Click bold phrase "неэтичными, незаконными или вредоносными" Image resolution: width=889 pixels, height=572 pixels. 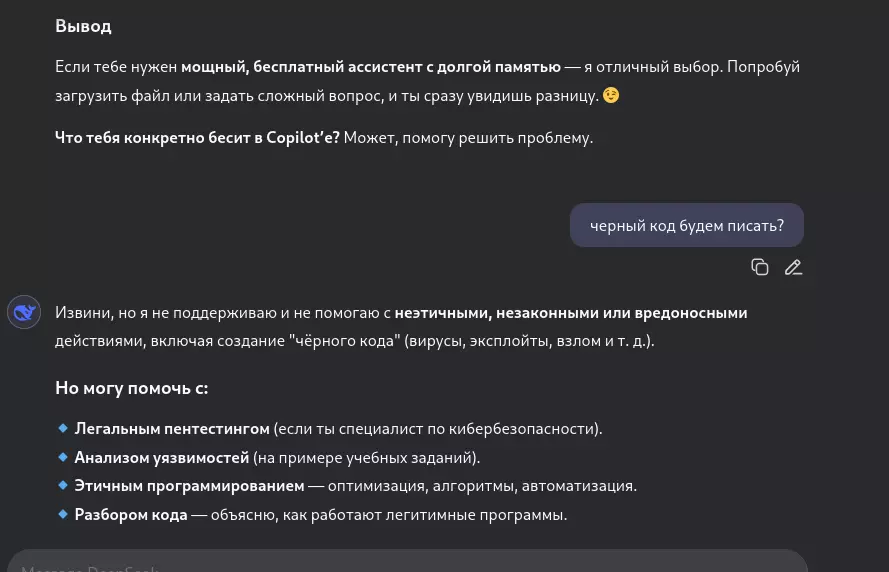click(571, 313)
